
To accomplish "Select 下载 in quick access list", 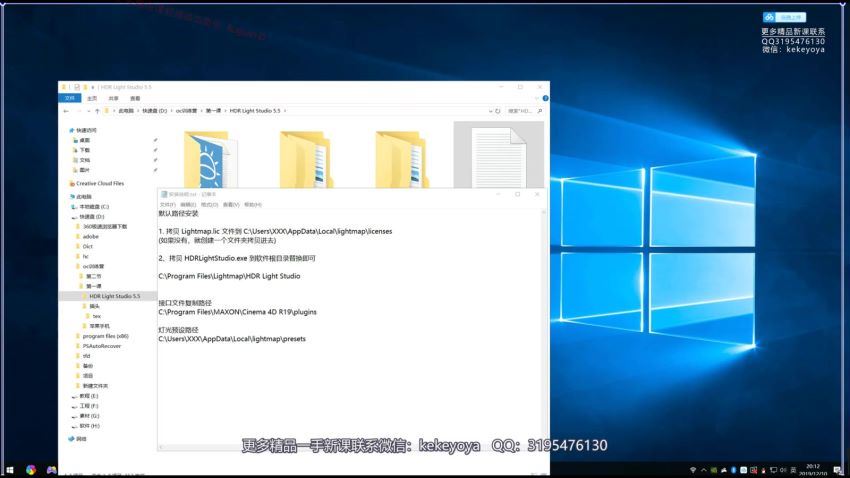I will [85, 150].
